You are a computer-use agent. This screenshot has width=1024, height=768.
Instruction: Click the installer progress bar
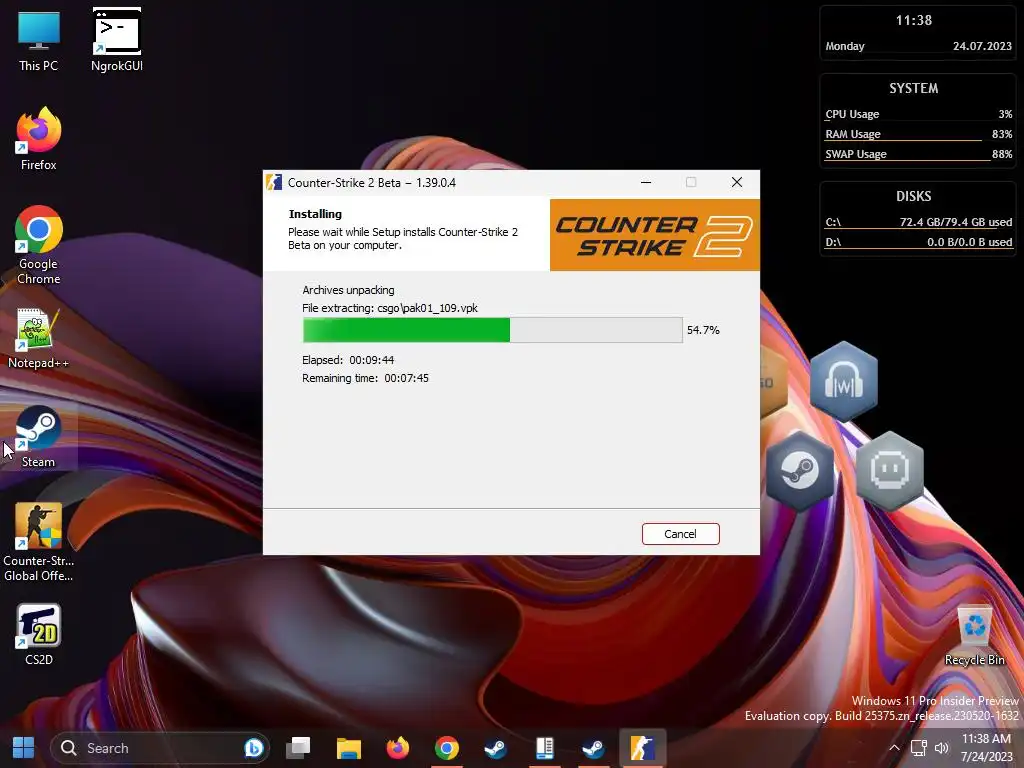click(492, 330)
